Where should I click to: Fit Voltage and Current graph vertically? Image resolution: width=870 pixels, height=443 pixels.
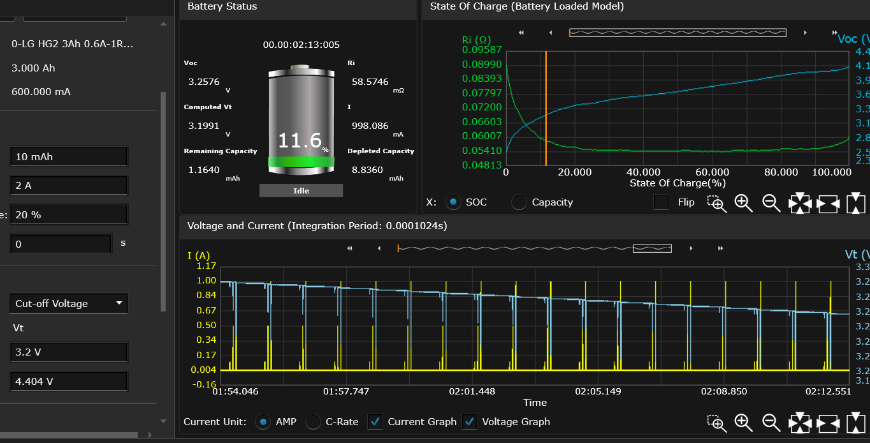855,424
